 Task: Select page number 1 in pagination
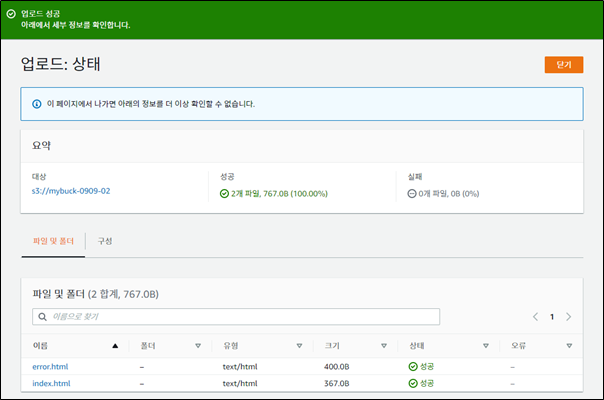(x=552, y=317)
